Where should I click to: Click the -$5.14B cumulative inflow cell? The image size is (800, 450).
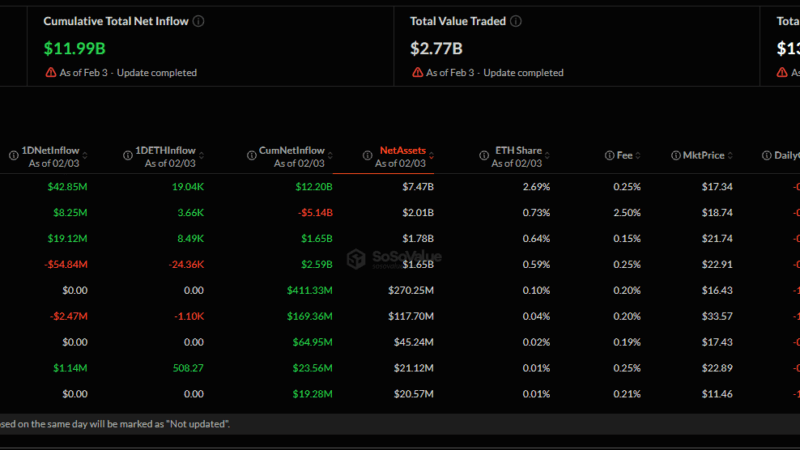click(x=315, y=213)
